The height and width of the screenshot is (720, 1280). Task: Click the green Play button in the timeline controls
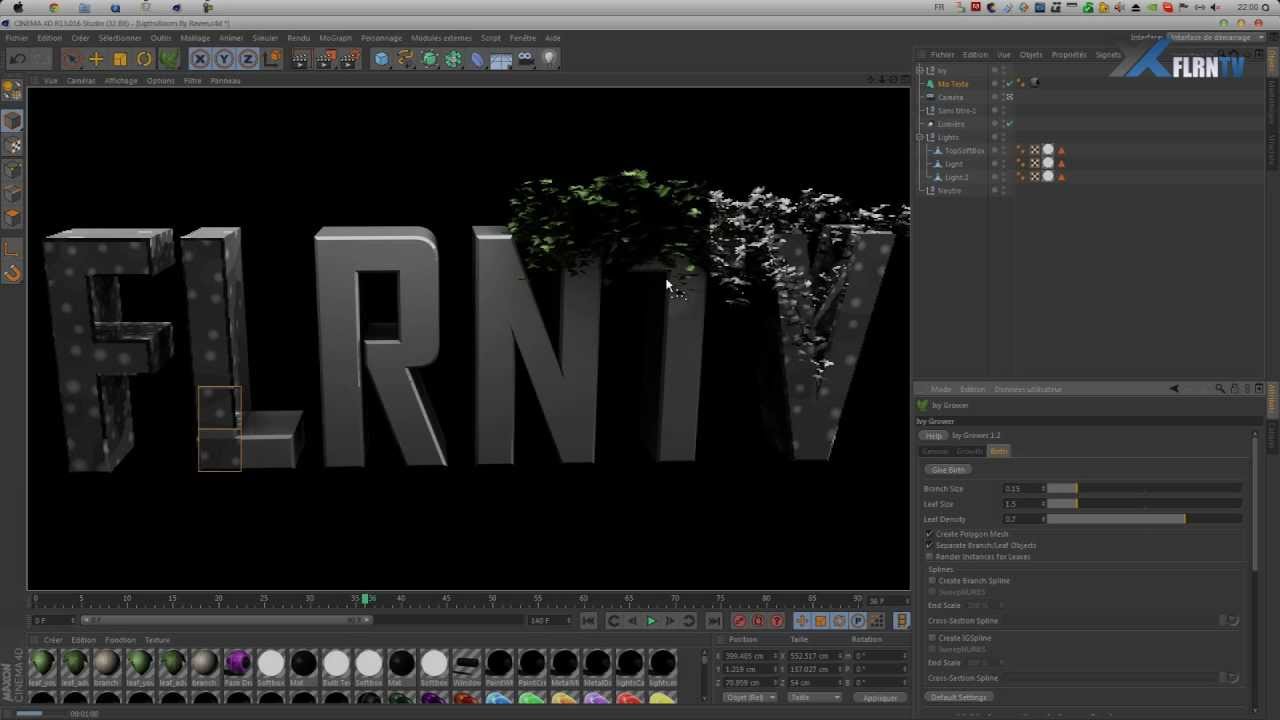pos(651,621)
